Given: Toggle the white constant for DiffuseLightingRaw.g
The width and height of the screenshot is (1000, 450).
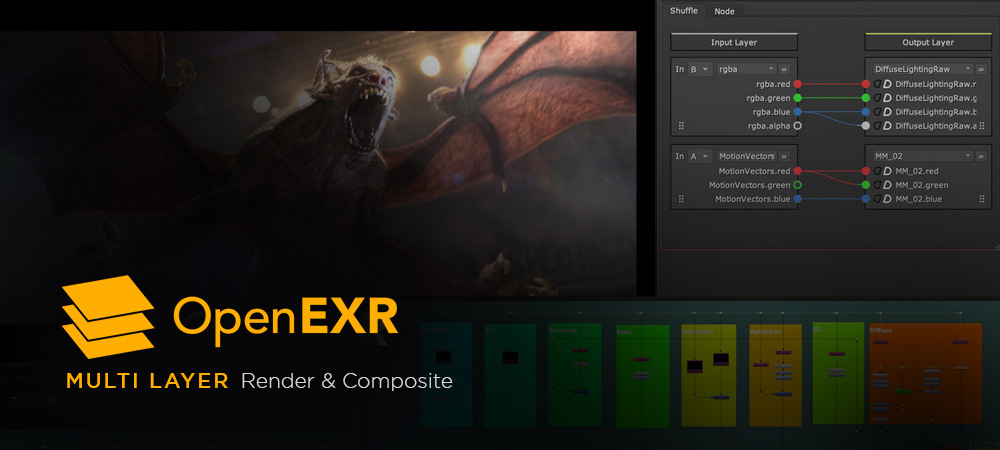Looking at the screenshot, I should (x=887, y=98).
